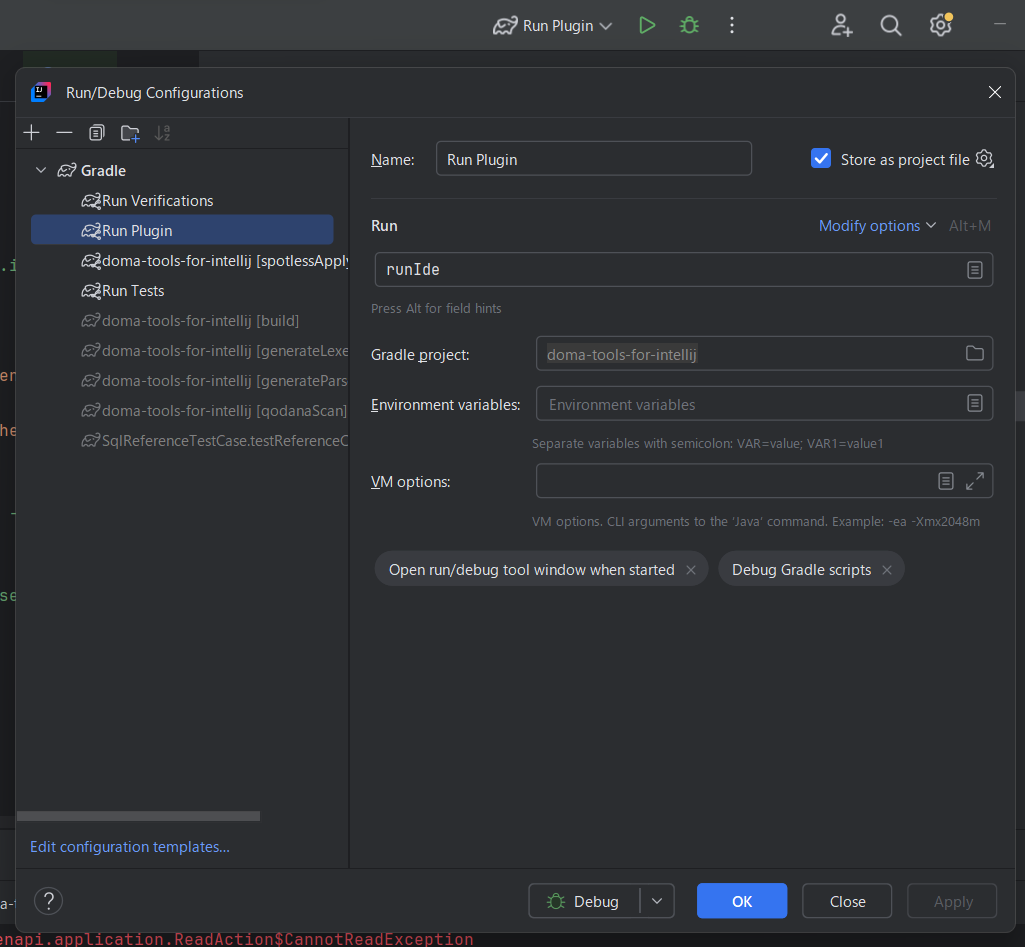Close the Run/Debug Configurations dialog via X
1025x947 pixels.
point(995,92)
